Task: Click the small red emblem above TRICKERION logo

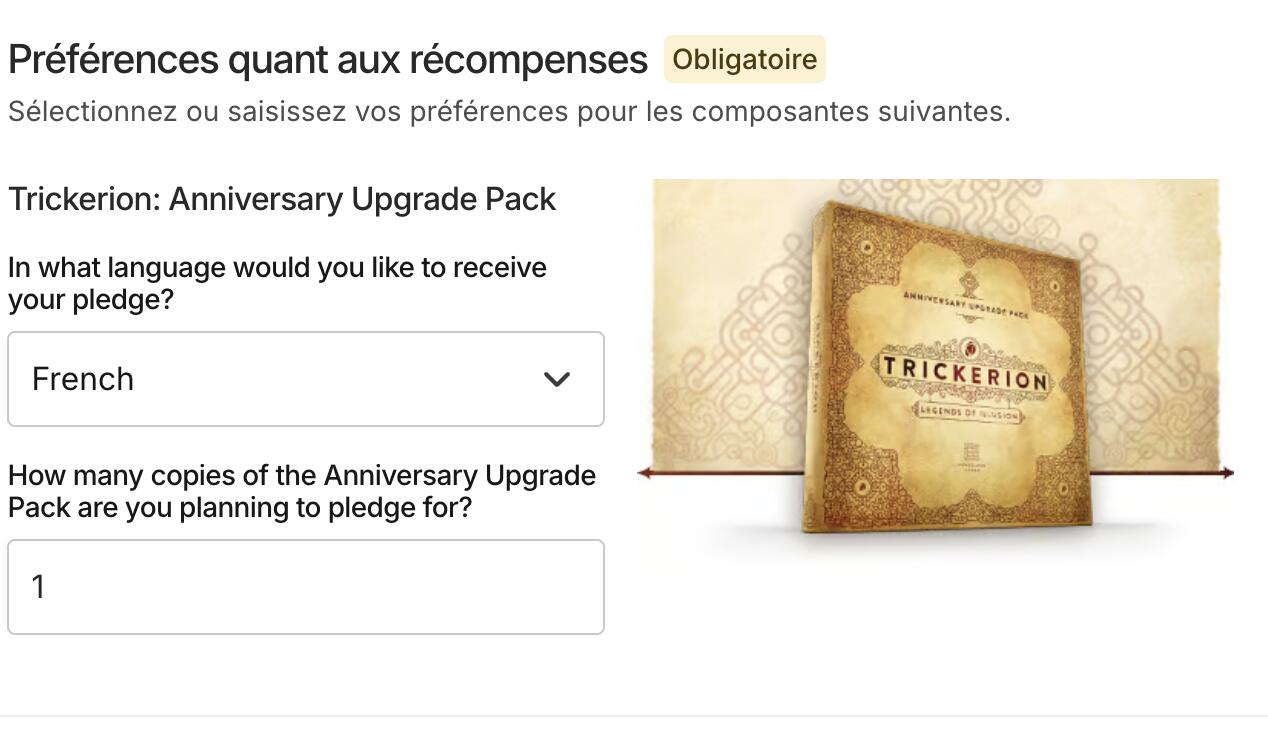Action: [x=968, y=347]
